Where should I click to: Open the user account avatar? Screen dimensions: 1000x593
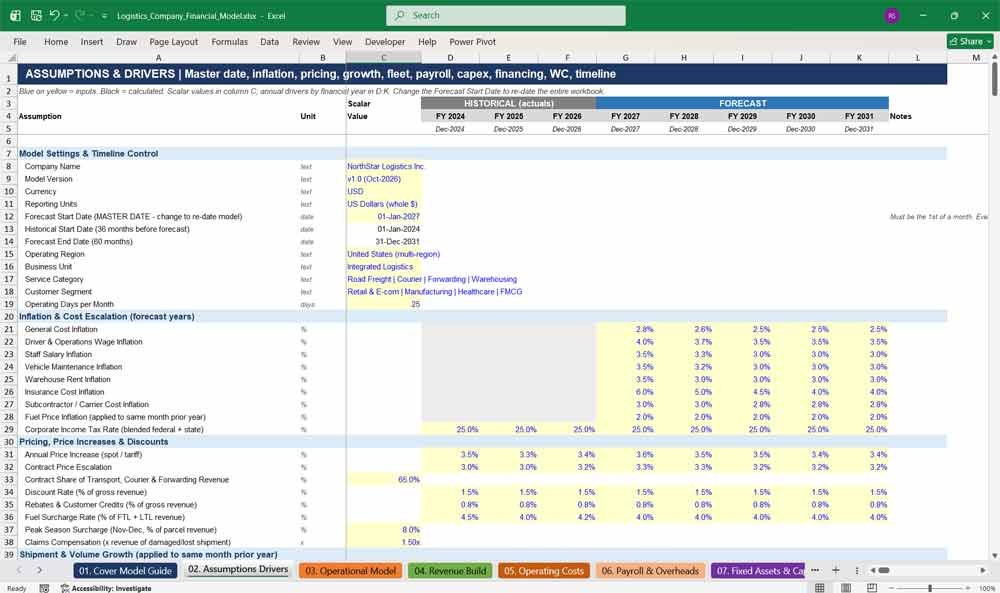click(x=892, y=15)
